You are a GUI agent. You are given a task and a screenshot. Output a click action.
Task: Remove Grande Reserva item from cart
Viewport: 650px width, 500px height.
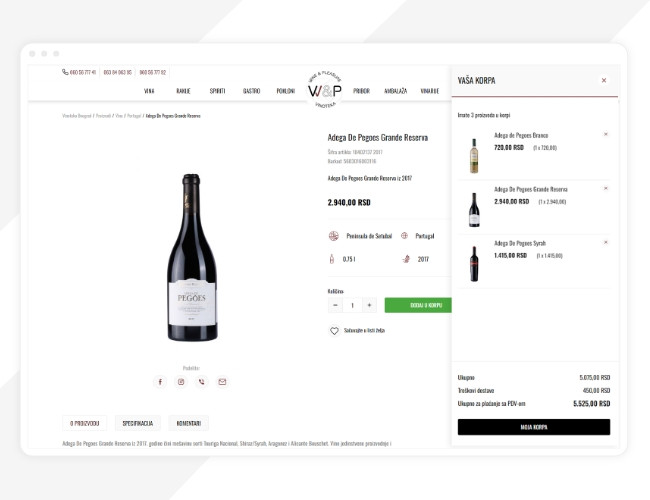coord(606,188)
